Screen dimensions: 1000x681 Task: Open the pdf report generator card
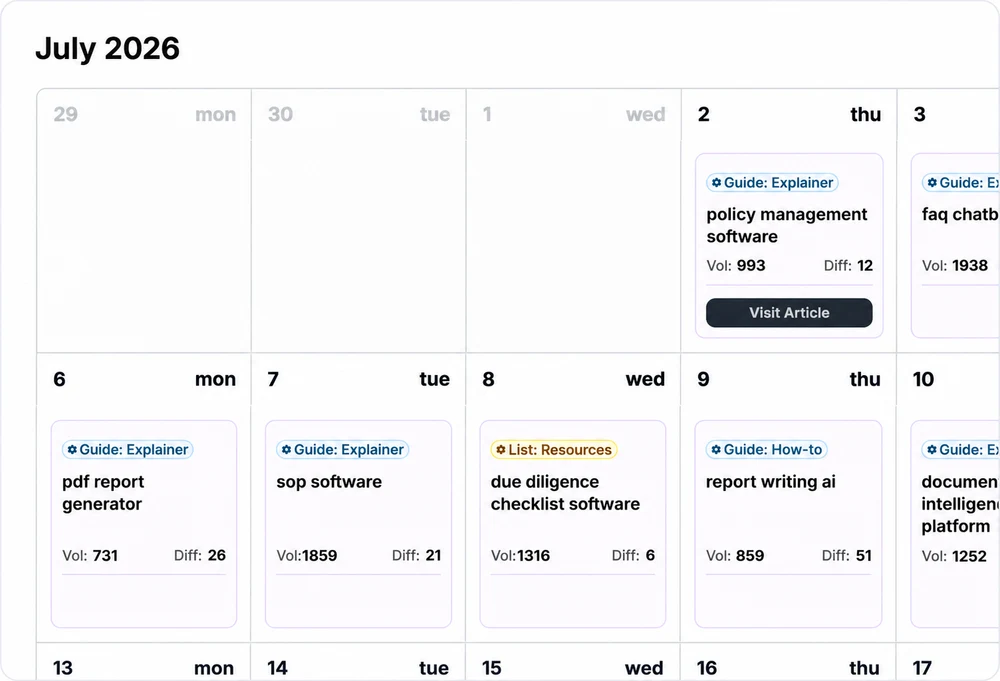[143, 524]
